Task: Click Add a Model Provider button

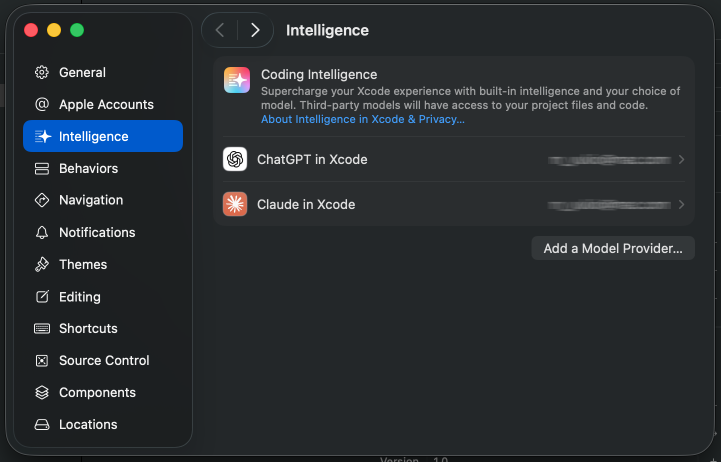Action: [613, 248]
